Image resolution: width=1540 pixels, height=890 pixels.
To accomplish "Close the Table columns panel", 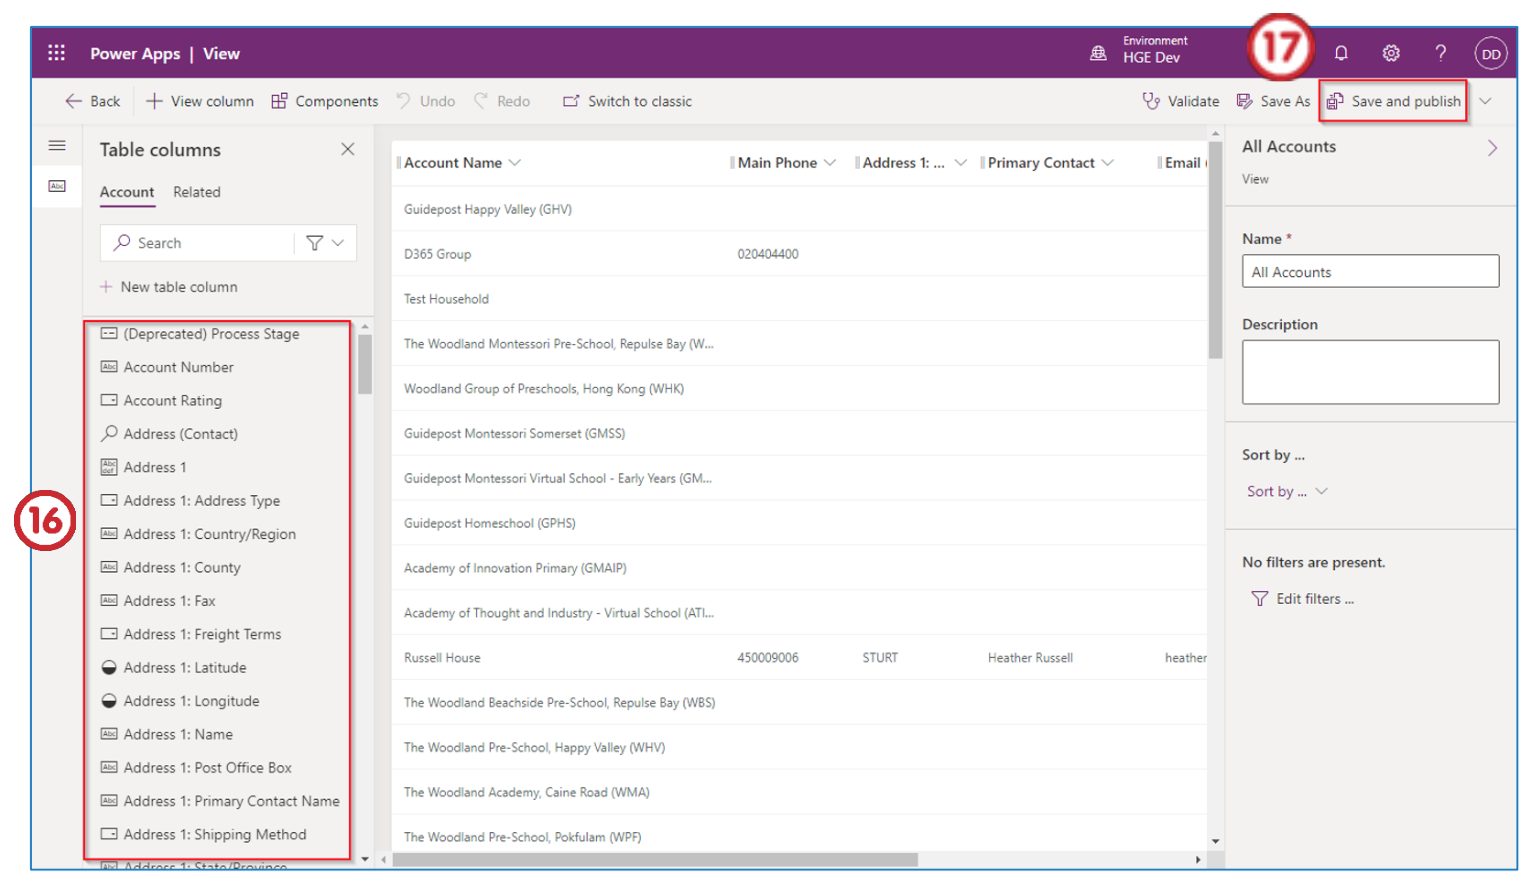I will pos(347,149).
